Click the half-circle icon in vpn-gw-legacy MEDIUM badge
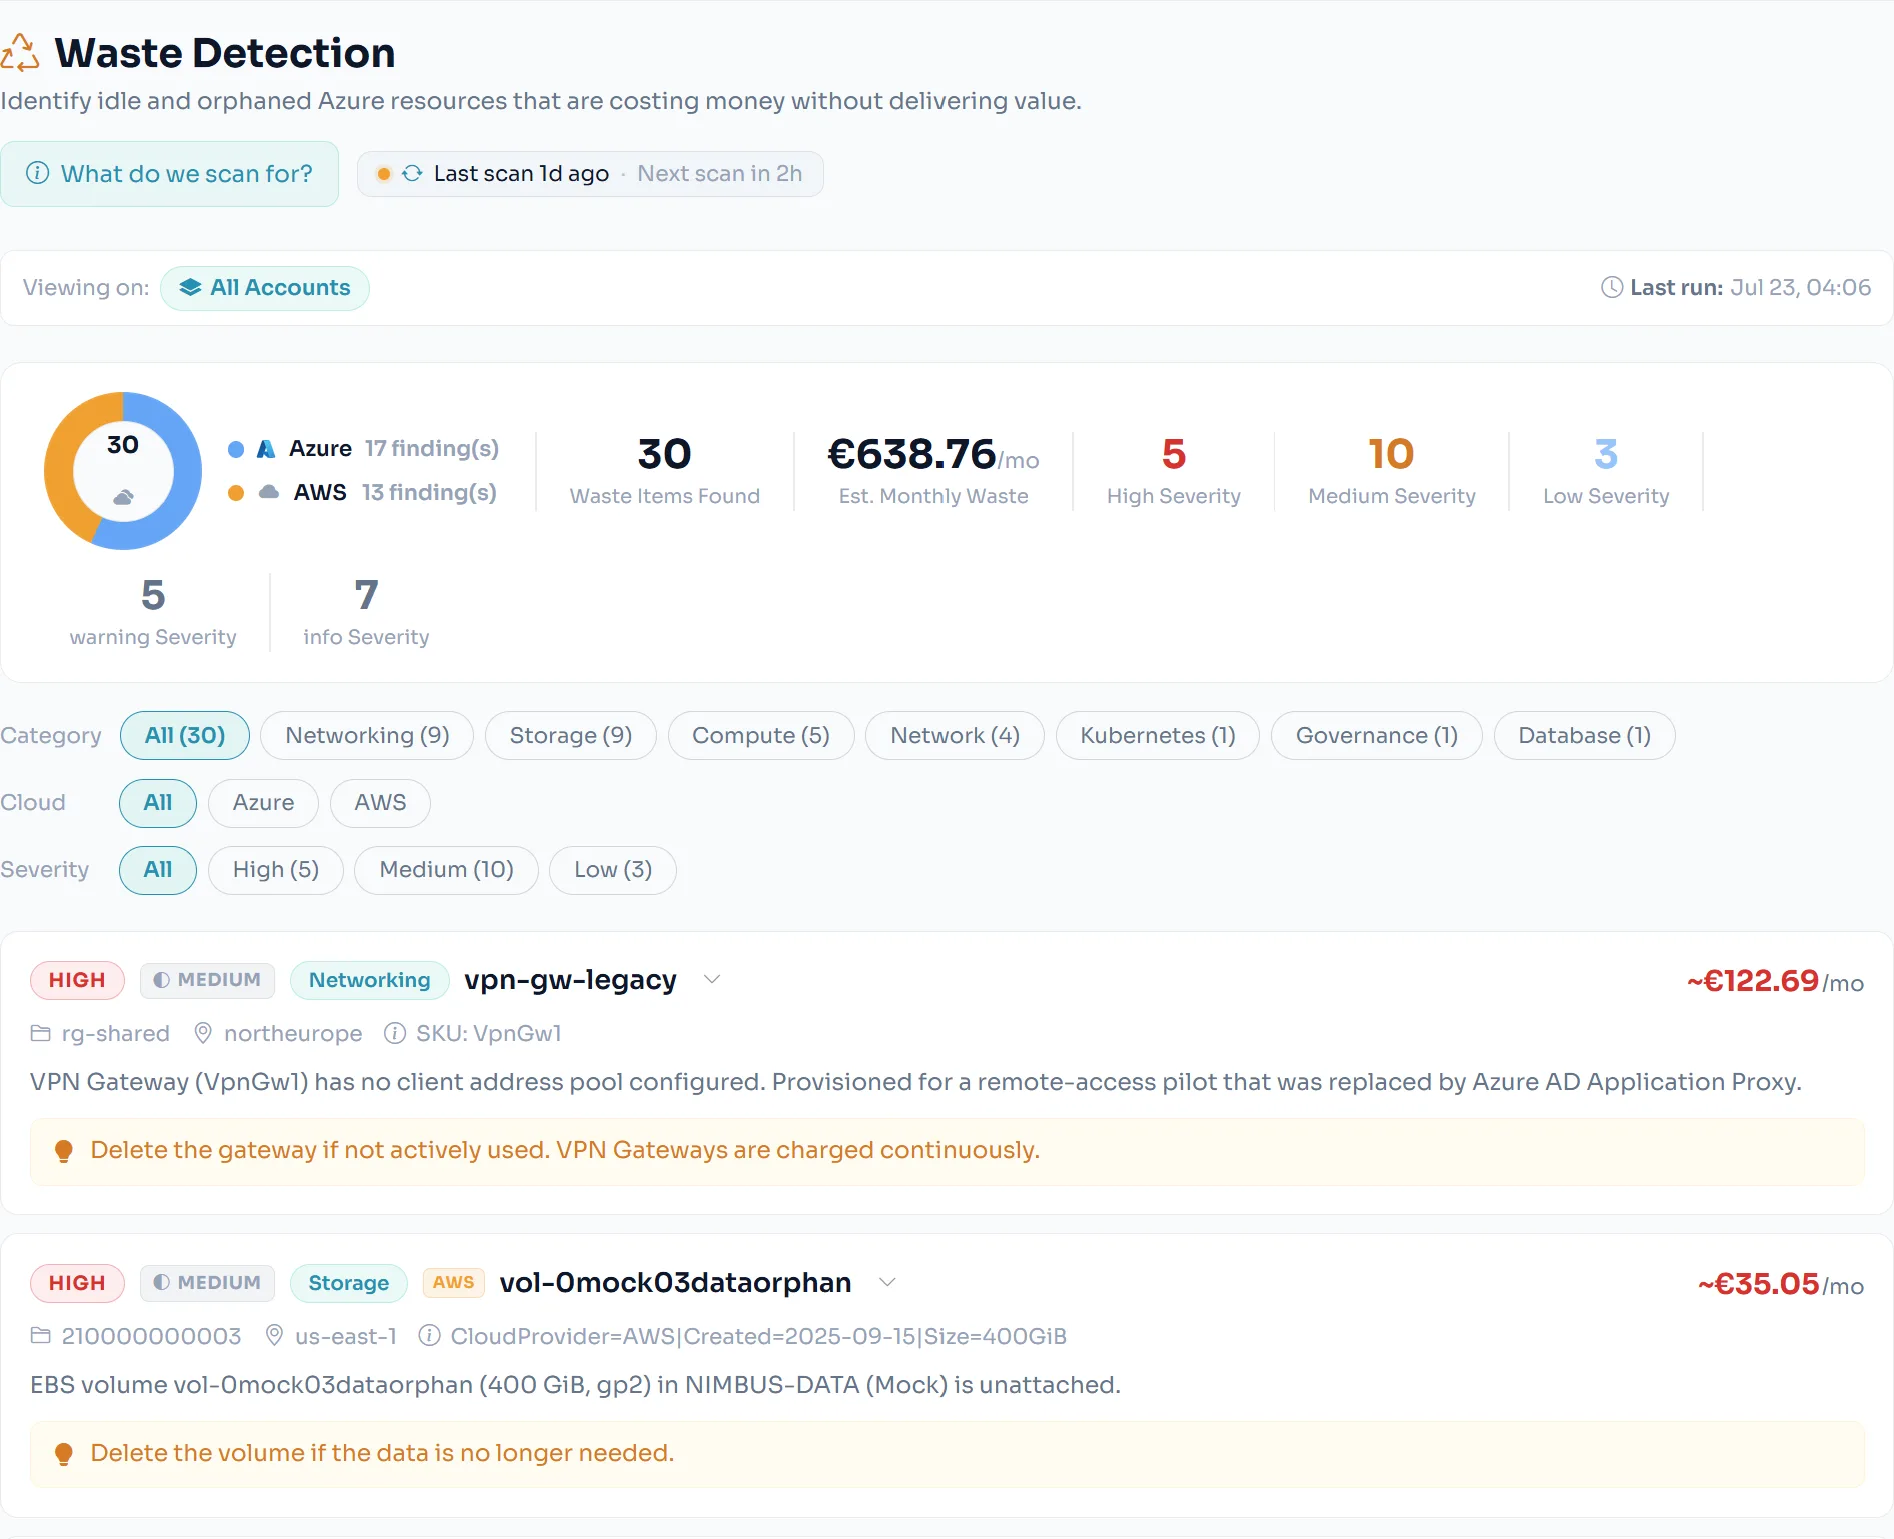The width and height of the screenshot is (1894, 1539). point(161,980)
